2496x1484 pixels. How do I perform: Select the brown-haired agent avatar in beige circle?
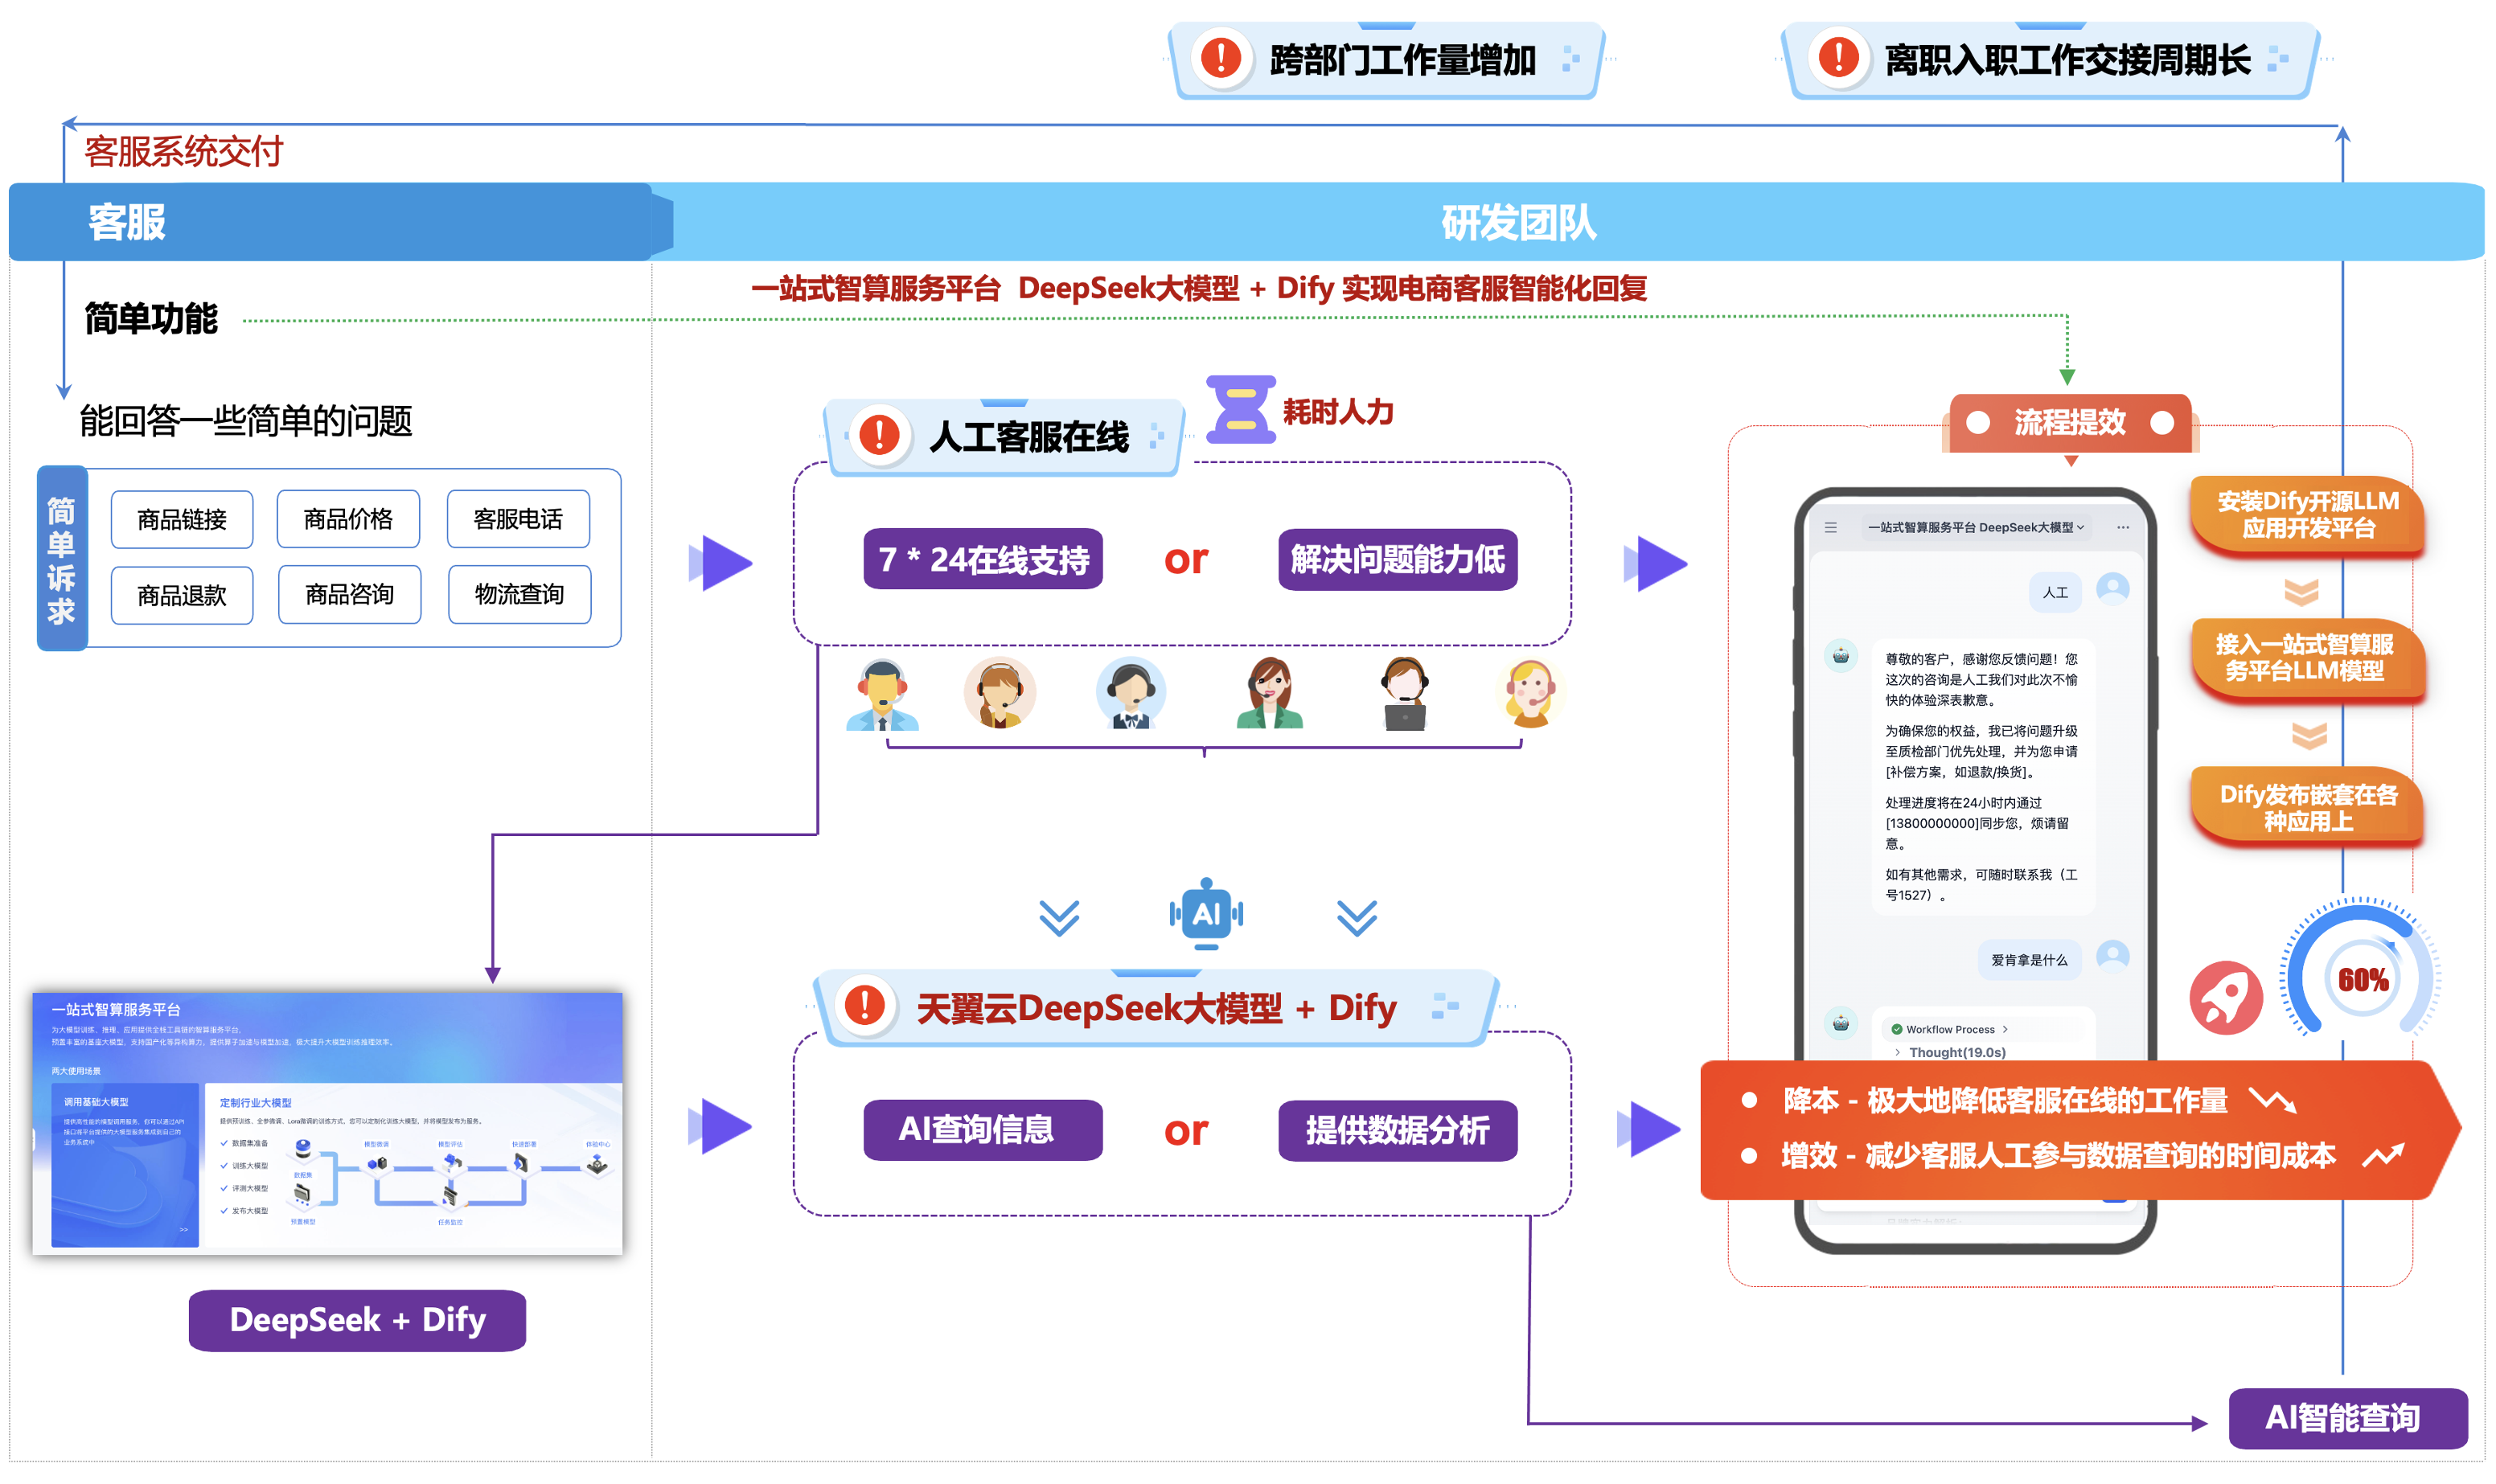tap(1000, 693)
